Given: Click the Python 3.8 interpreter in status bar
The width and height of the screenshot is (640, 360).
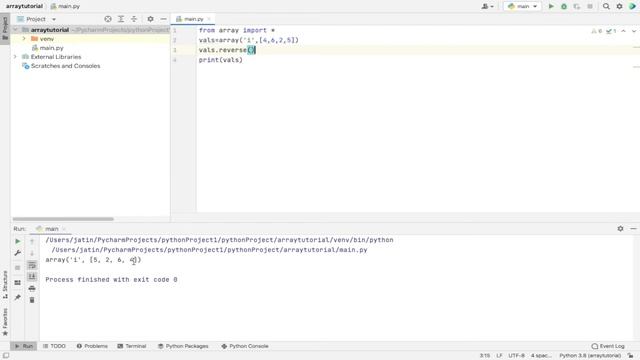Looking at the screenshot, I should [x=590, y=356].
